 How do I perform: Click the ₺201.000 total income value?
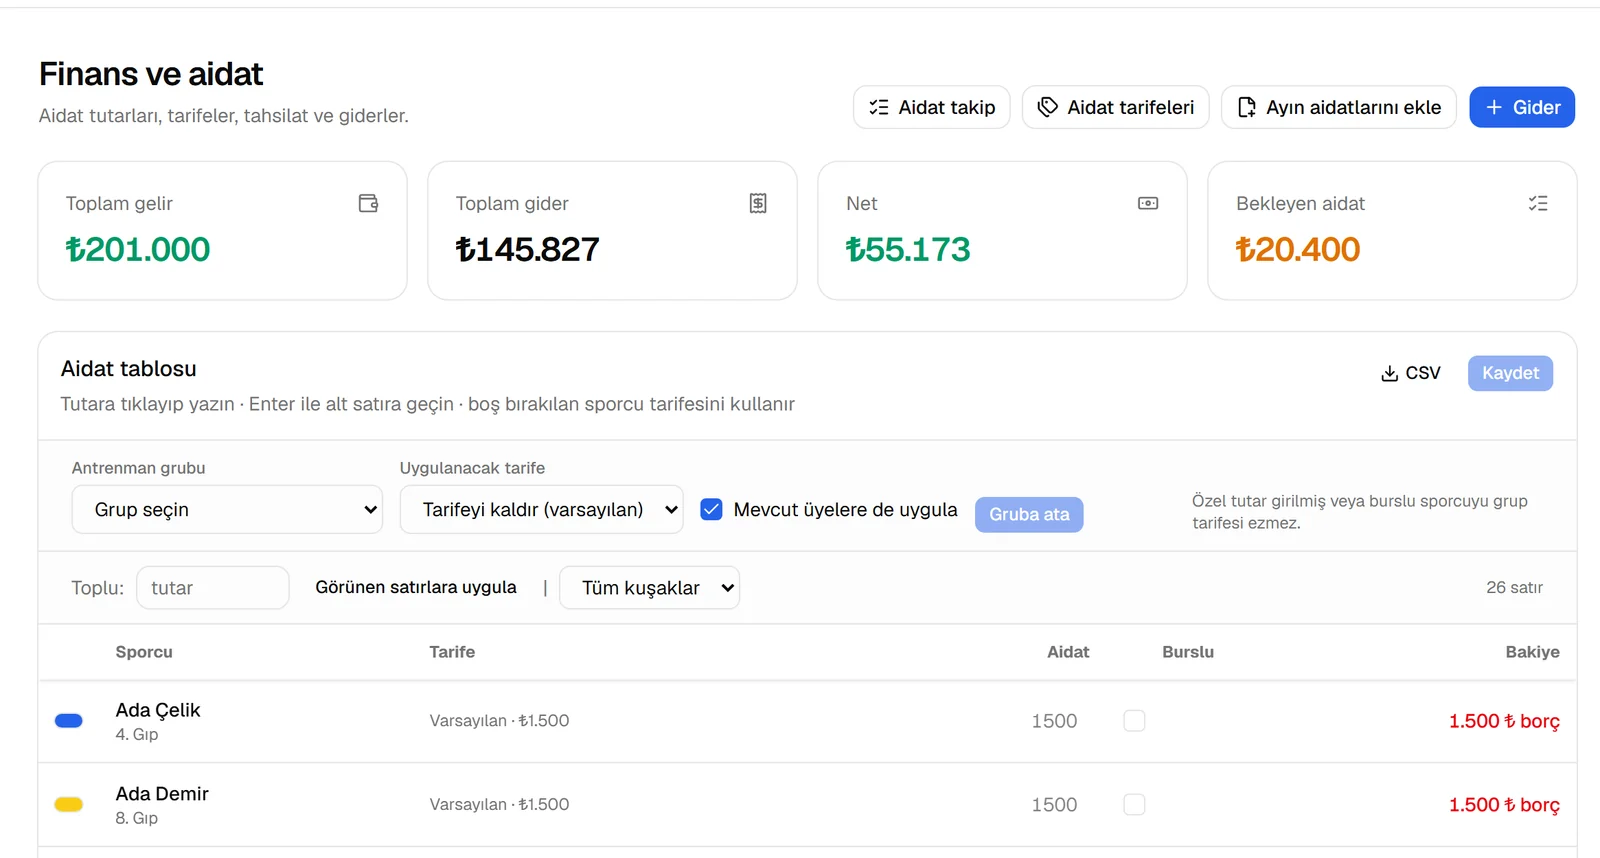[138, 249]
